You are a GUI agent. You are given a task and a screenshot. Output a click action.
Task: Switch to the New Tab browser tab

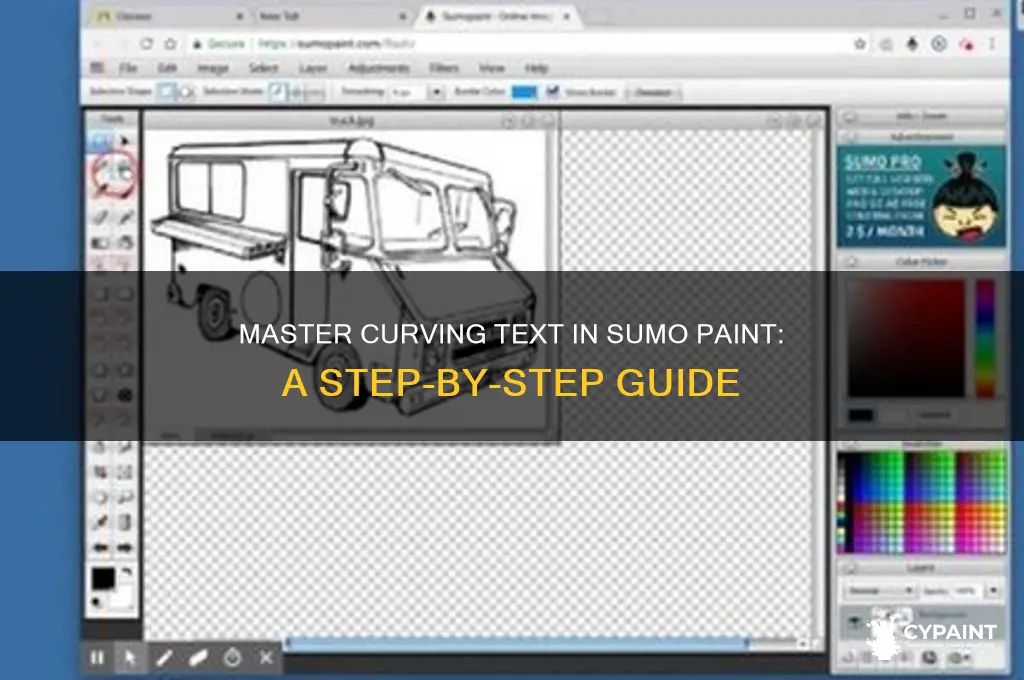tap(331, 16)
